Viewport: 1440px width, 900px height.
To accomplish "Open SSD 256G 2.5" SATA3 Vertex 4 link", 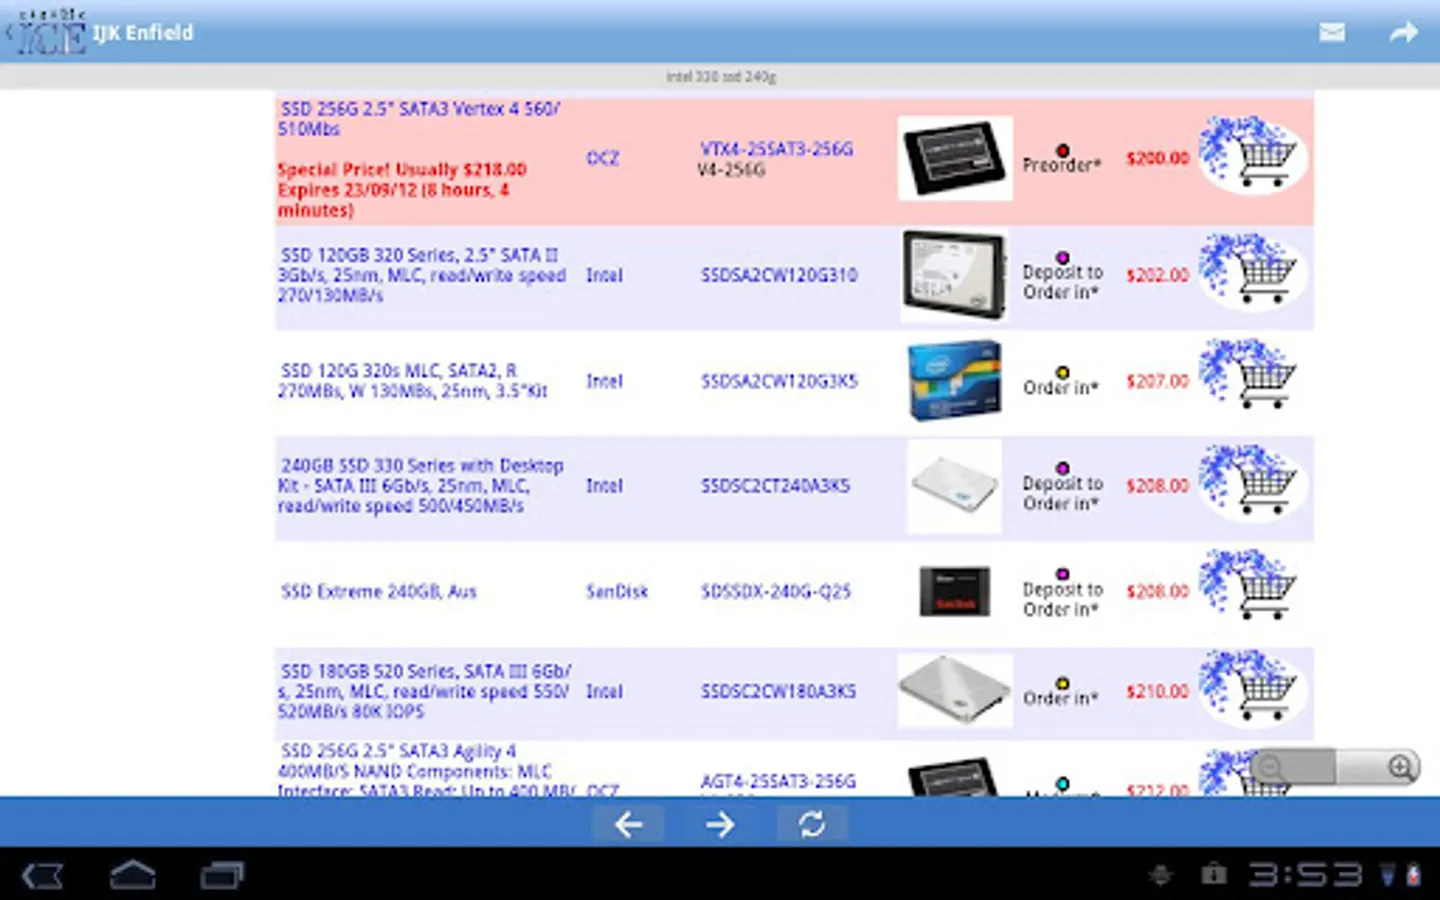I will pos(420,118).
